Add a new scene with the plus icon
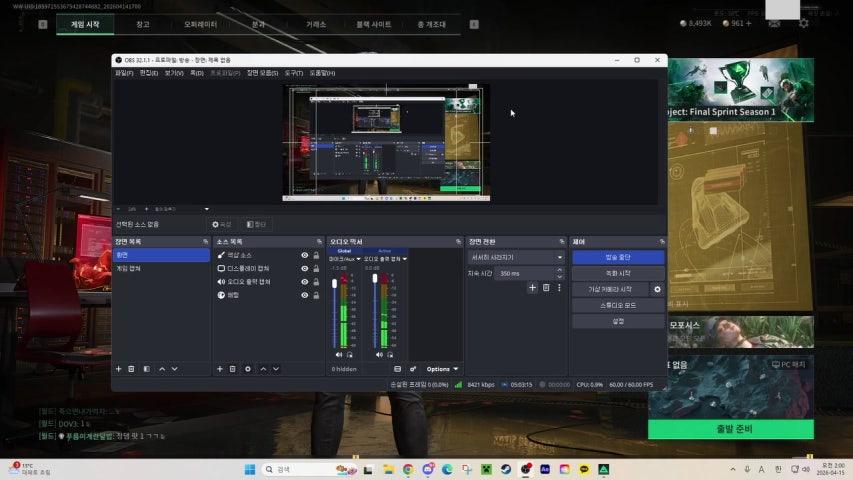The width and height of the screenshot is (853, 480). click(119, 369)
